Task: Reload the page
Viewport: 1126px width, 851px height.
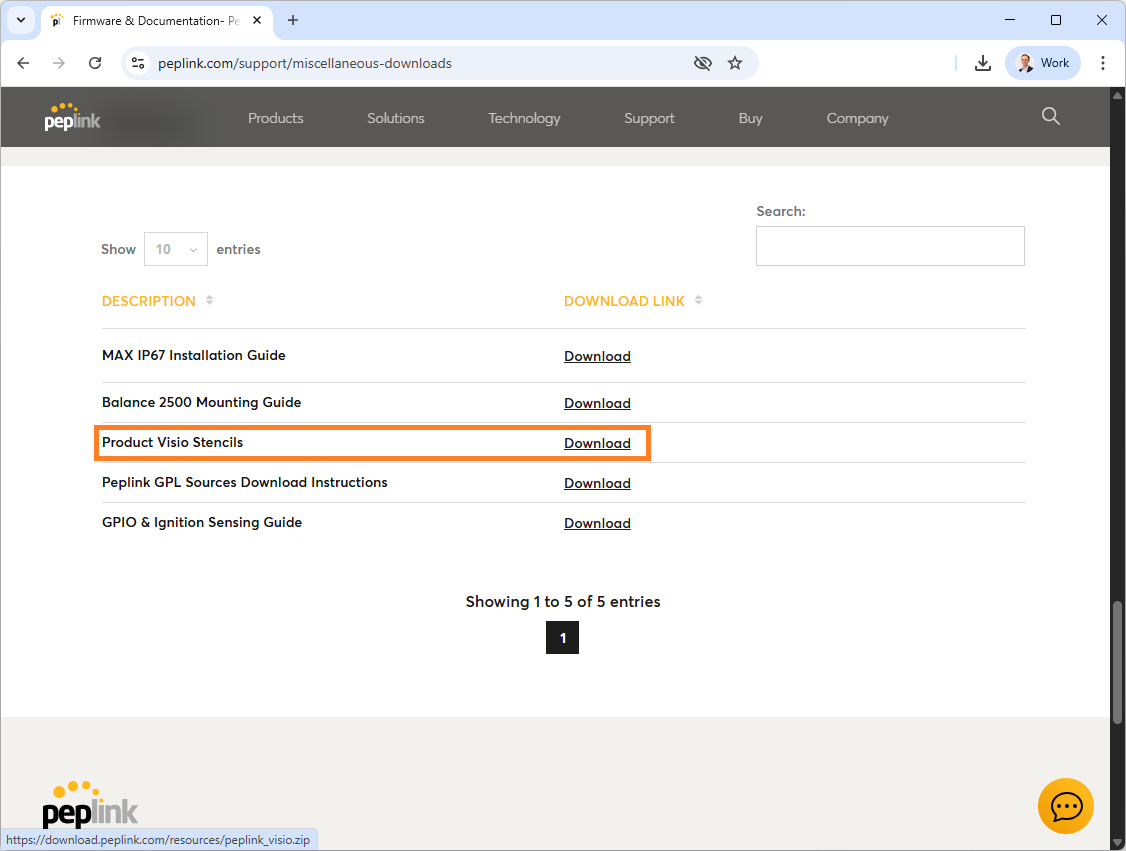Action: pos(95,63)
